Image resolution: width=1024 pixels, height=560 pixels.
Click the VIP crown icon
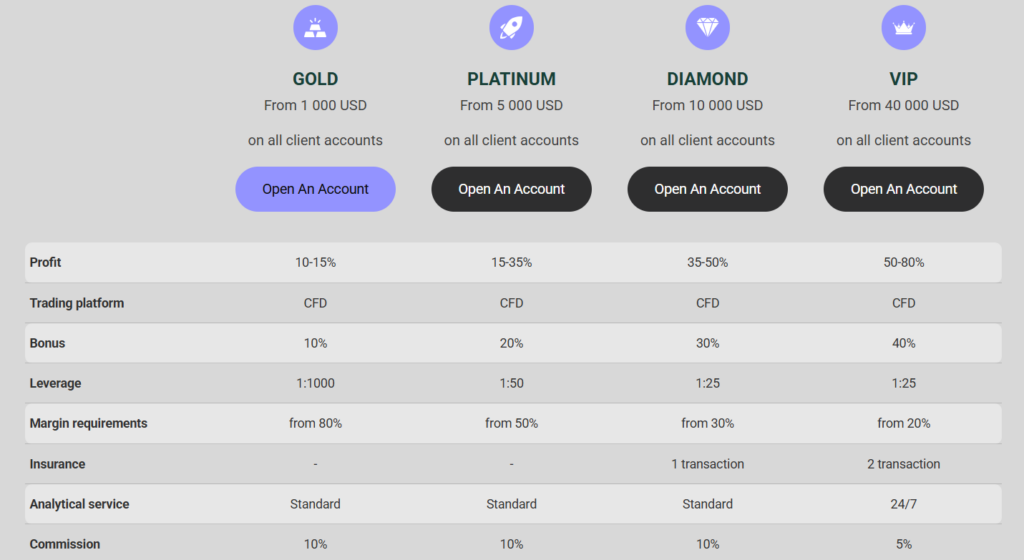coord(903,28)
